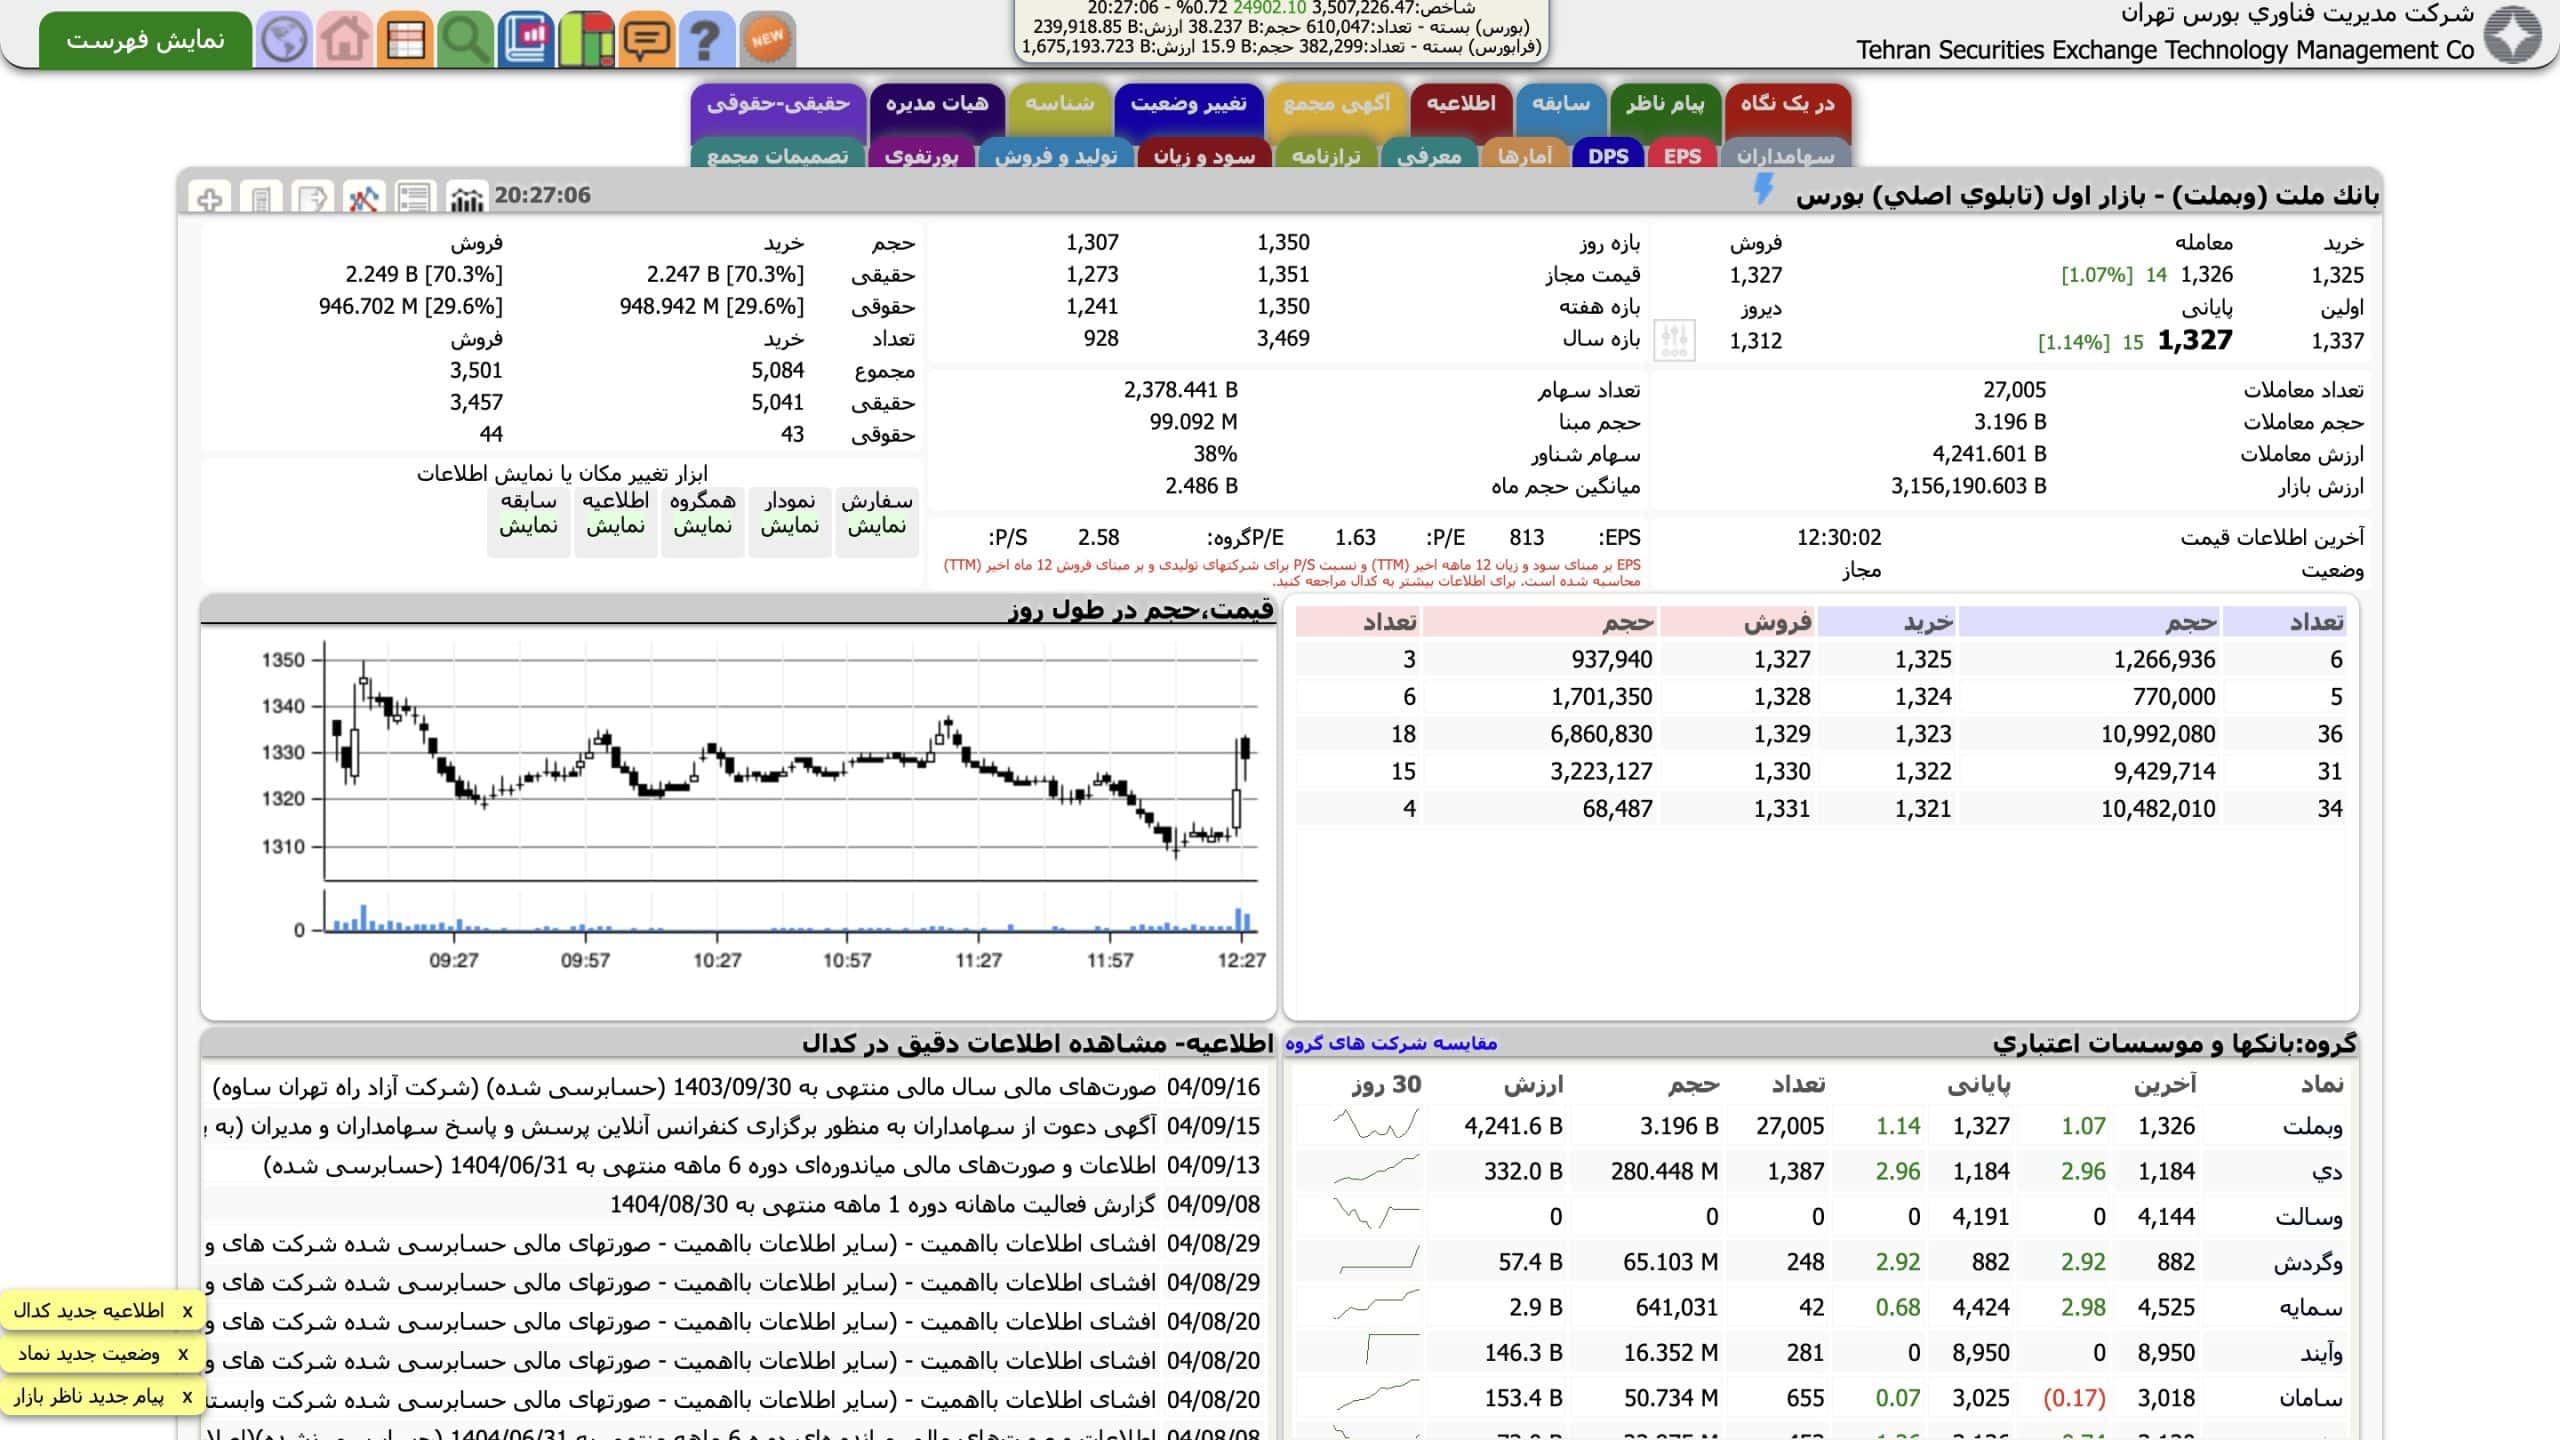Open the ترازنامه tab
The image size is (2560, 1440).
pos(1326,155)
